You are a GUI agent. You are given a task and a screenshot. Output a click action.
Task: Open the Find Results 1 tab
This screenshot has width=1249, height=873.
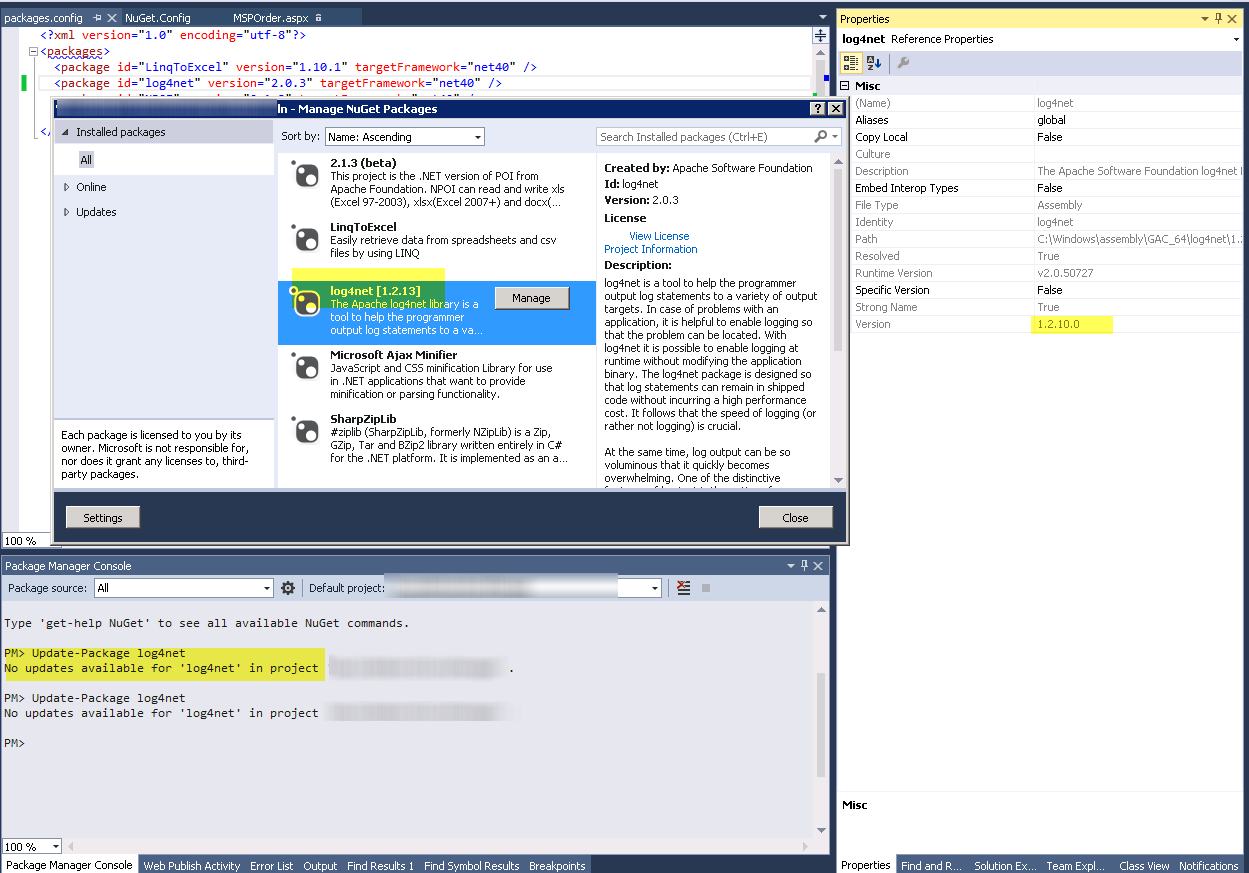point(380,865)
